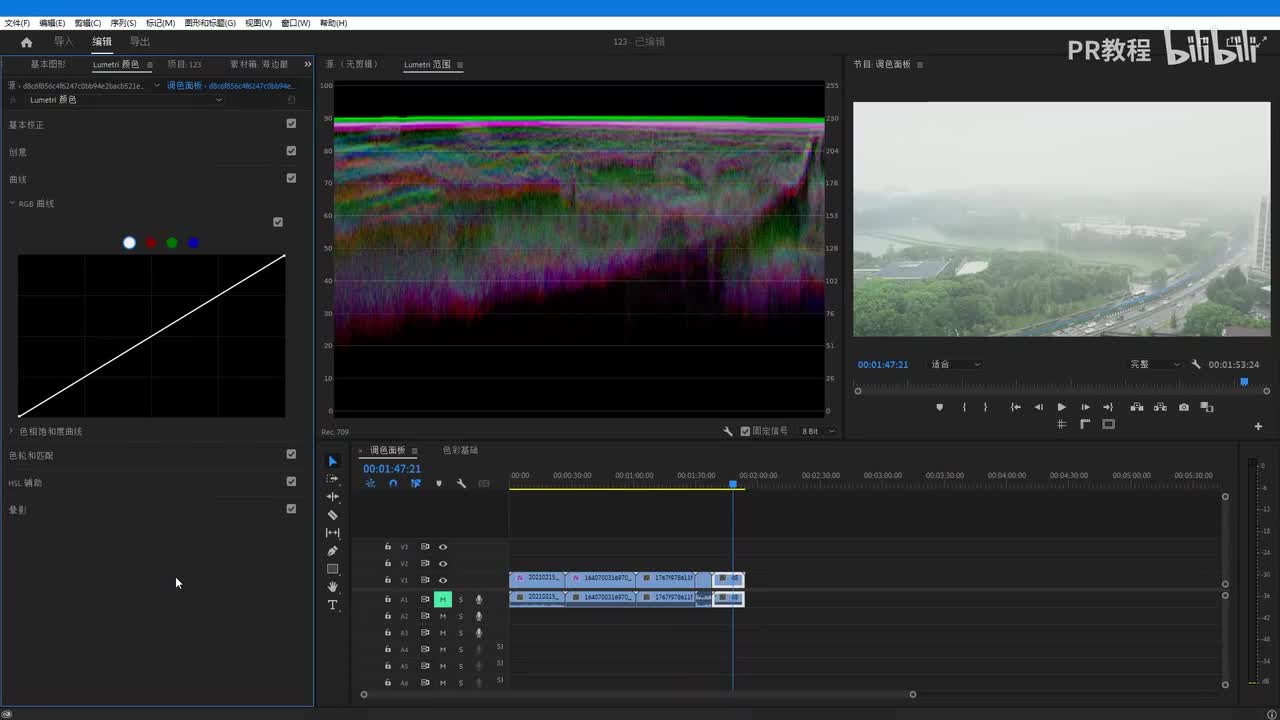Image resolution: width=1280 pixels, height=720 pixels.
Task: Unmute audio track A1 via M button
Action: pyautogui.click(x=442, y=599)
